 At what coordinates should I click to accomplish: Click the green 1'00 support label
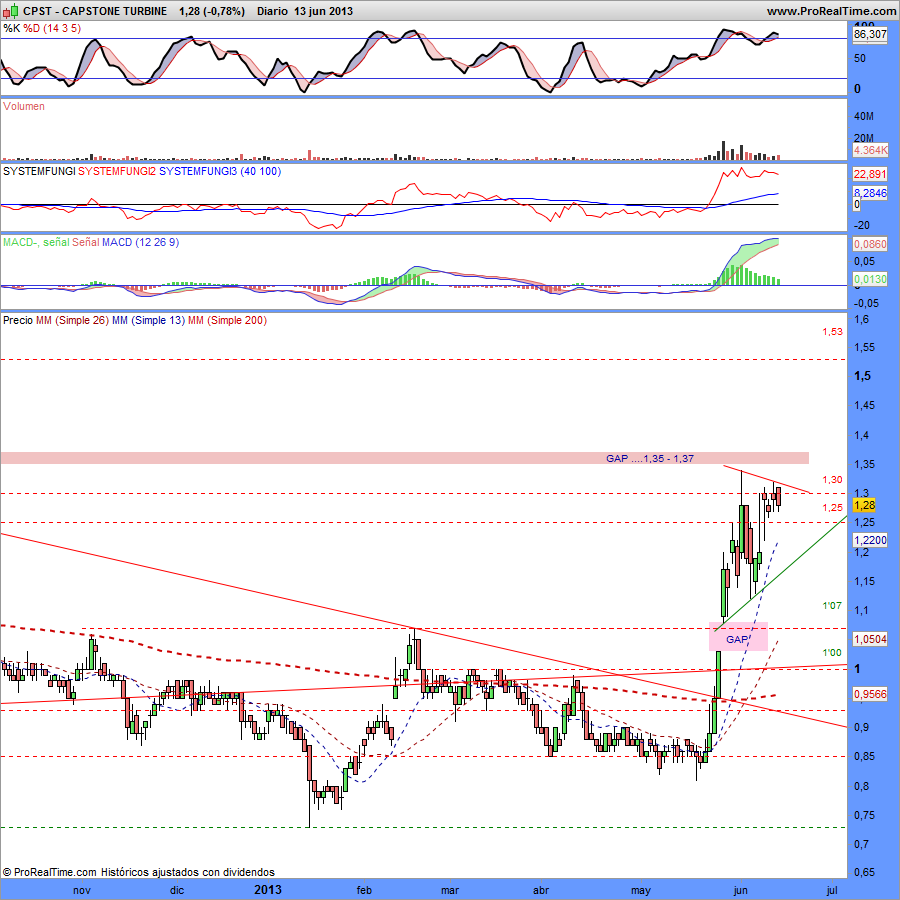click(832, 653)
